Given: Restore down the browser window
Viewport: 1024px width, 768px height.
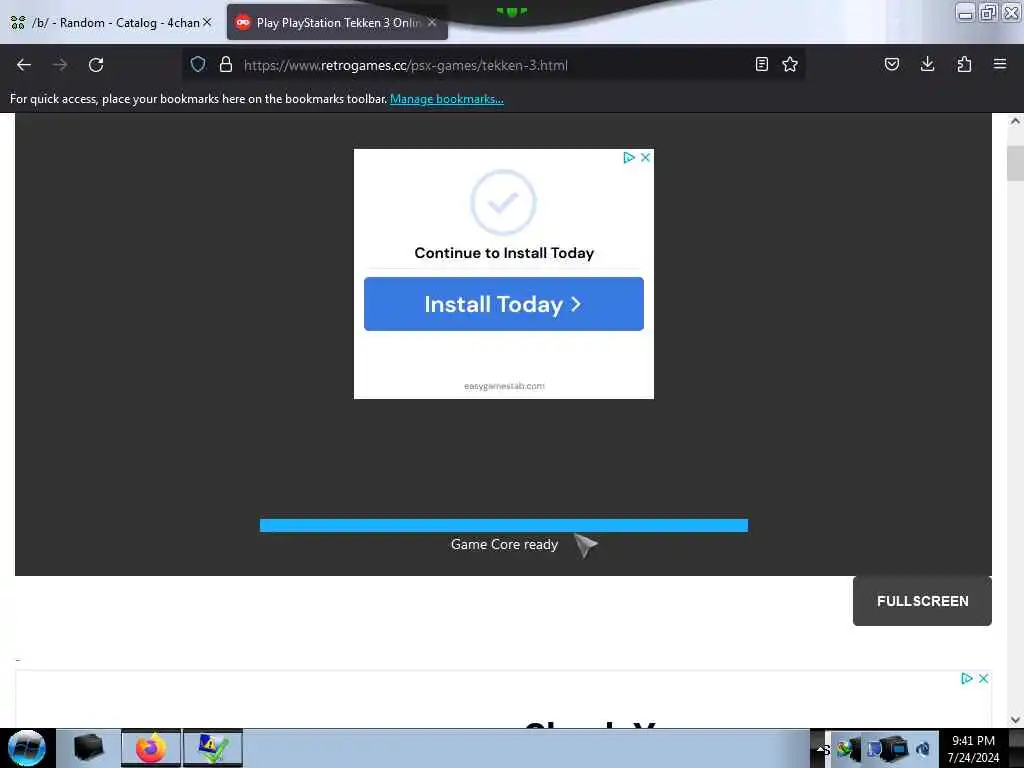Looking at the screenshot, I should point(988,12).
